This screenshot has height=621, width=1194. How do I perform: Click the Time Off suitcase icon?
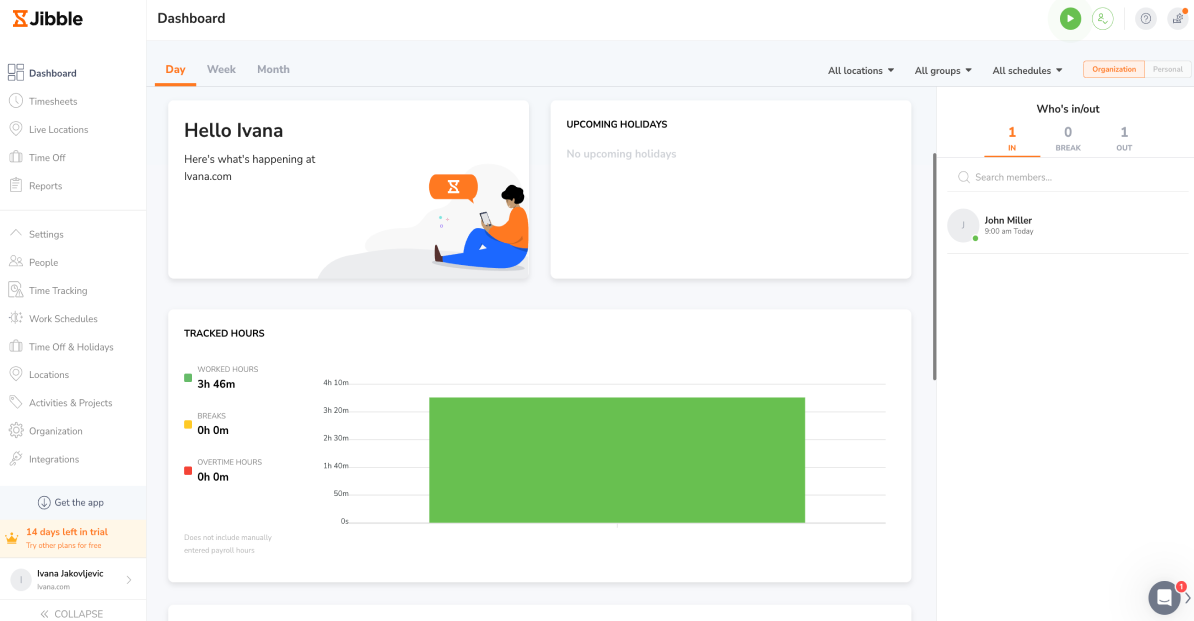[15, 158]
